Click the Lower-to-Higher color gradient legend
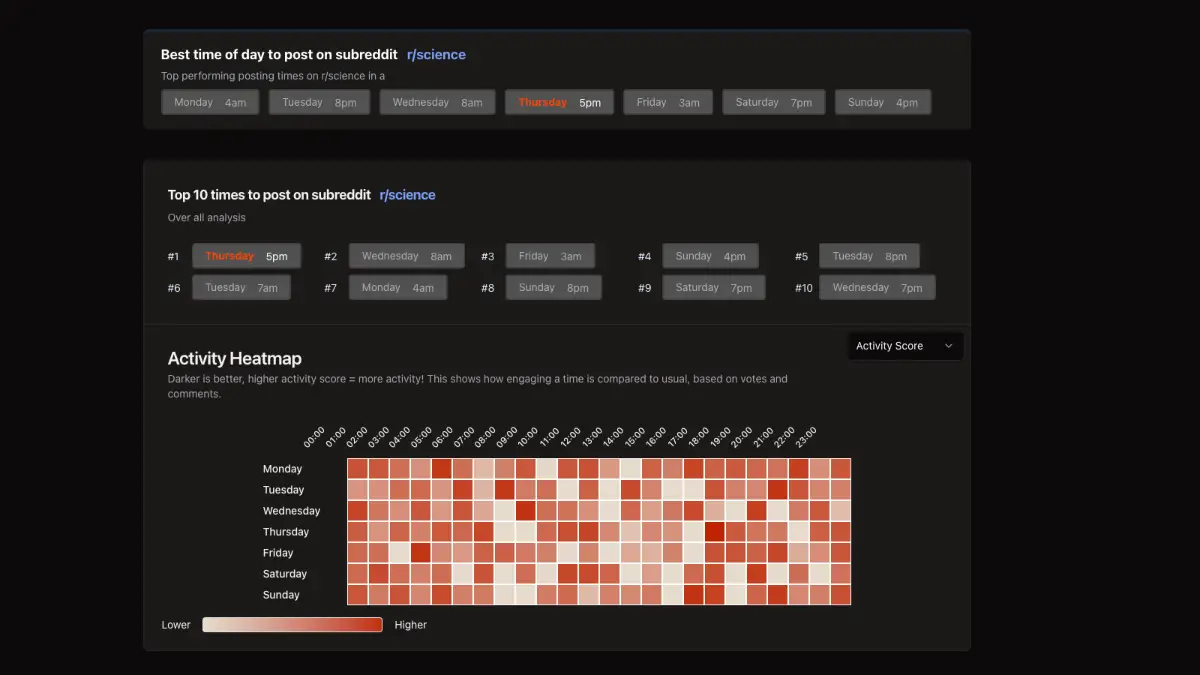 click(292, 625)
